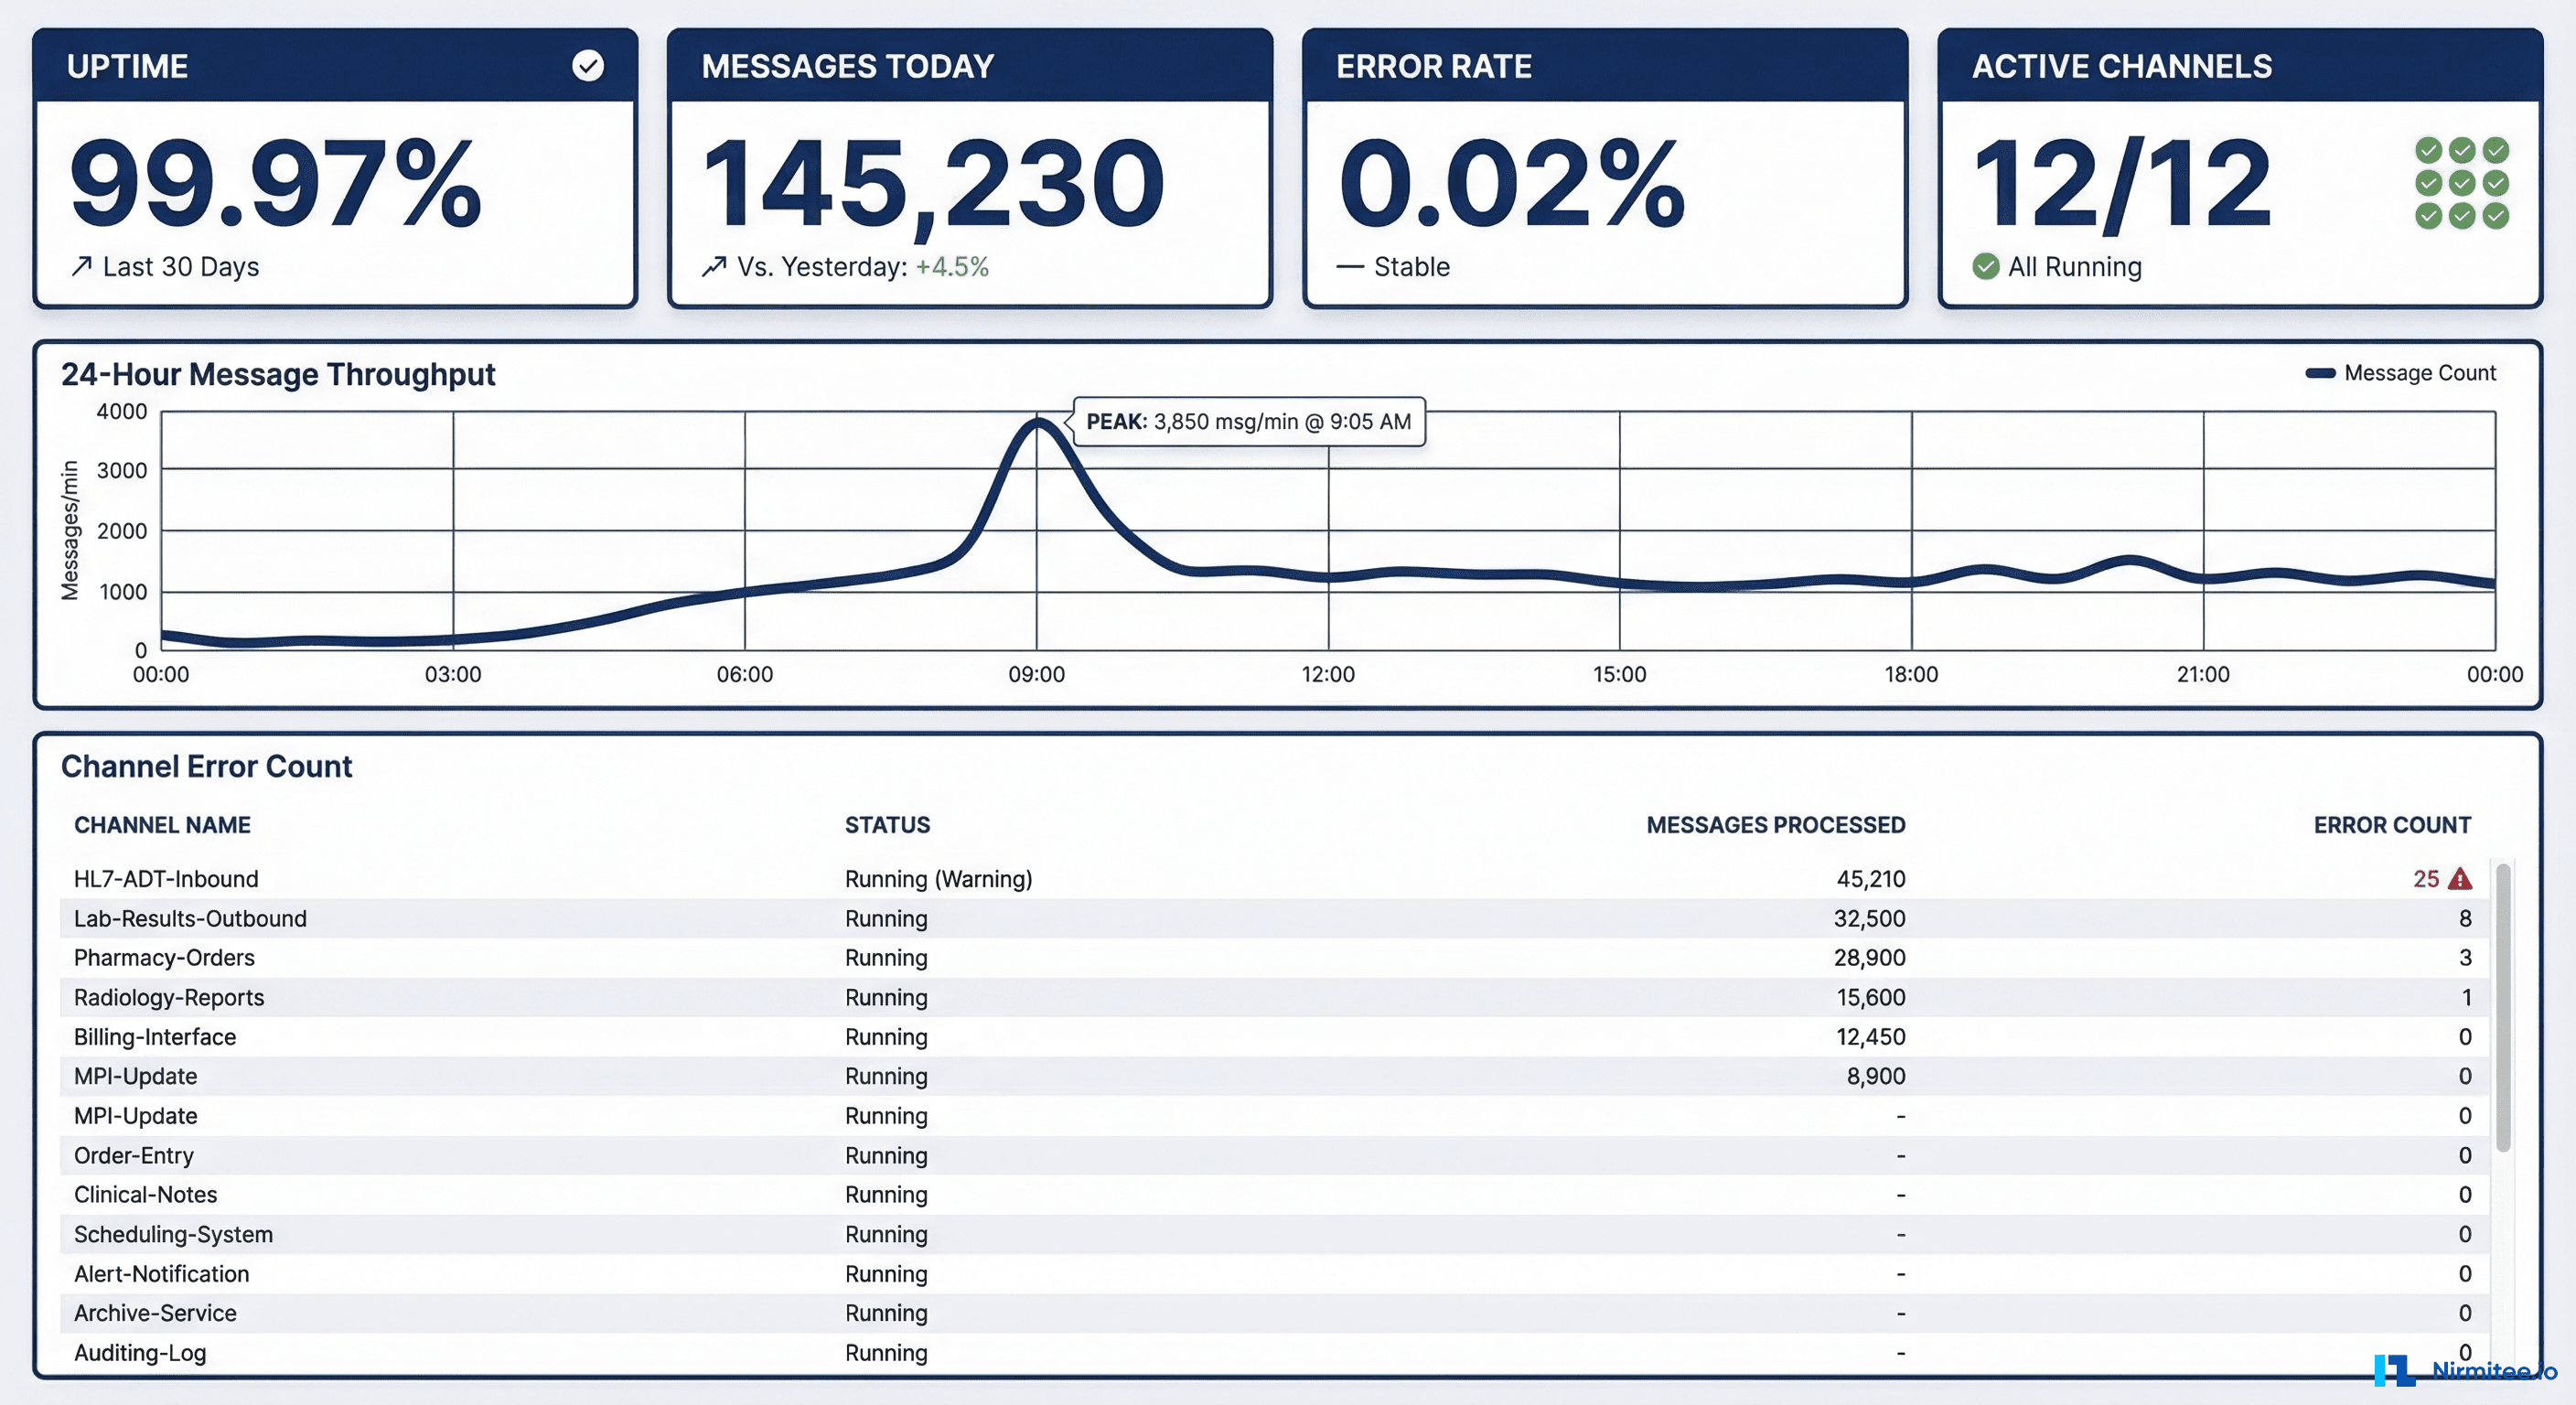Viewport: 2576px width, 1405px height.
Task: Click the Messages Today card header
Action: click(848, 66)
